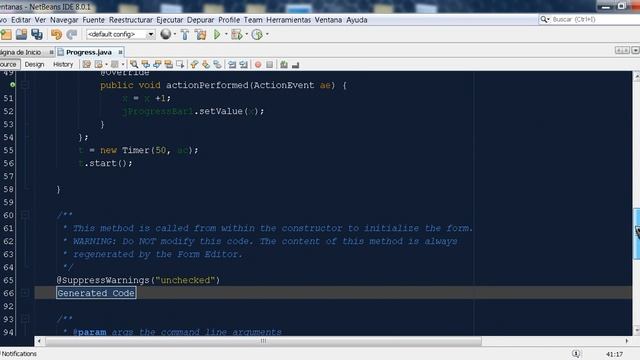Screen dimensions: 640x360
Task: Open the Fuente menu
Action: (x=93, y=20)
